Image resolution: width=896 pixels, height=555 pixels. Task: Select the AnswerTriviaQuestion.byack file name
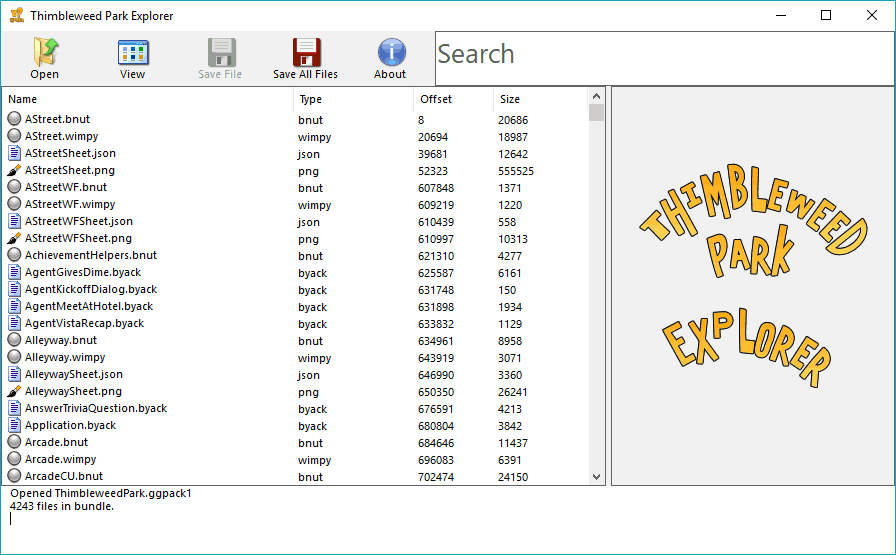coord(96,408)
